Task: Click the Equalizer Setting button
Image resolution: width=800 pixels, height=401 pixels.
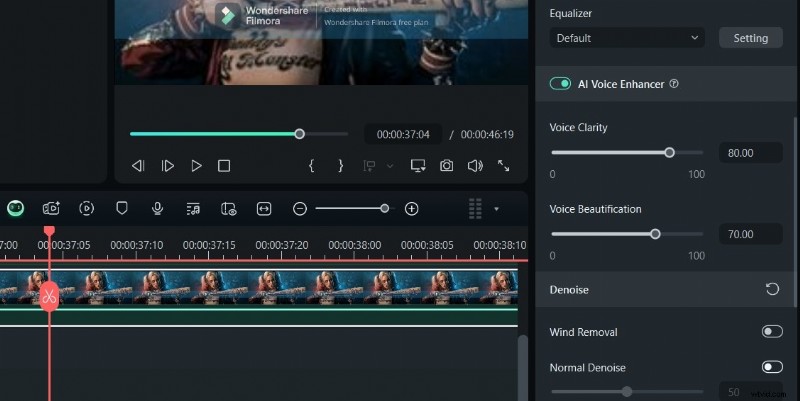Action: pyautogui.click(x=751, y=38)
